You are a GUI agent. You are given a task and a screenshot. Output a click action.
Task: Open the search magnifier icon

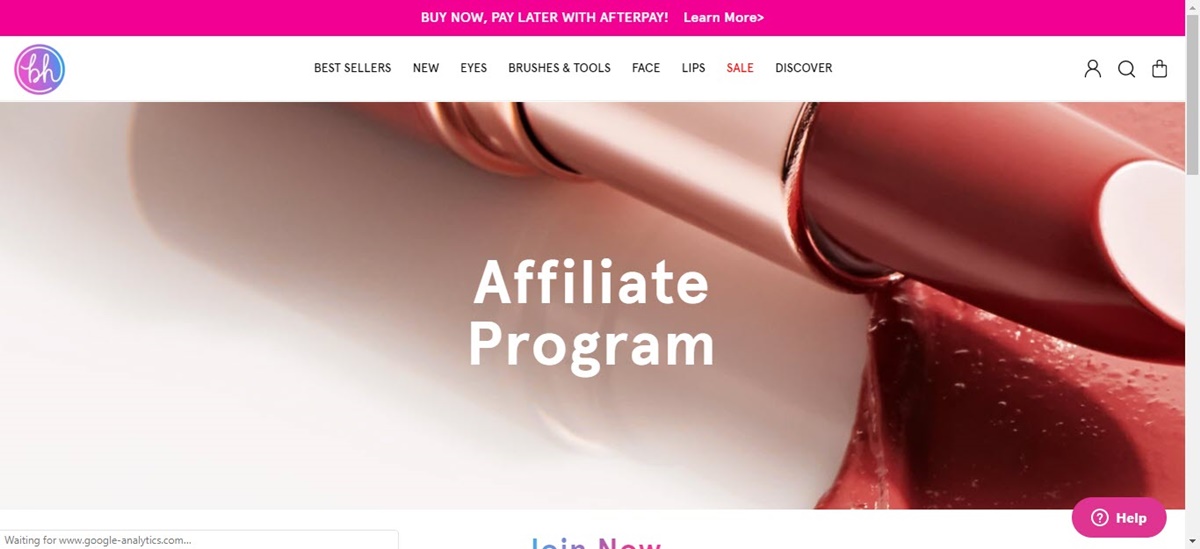pyautogui.click(x=1126, y=69)
